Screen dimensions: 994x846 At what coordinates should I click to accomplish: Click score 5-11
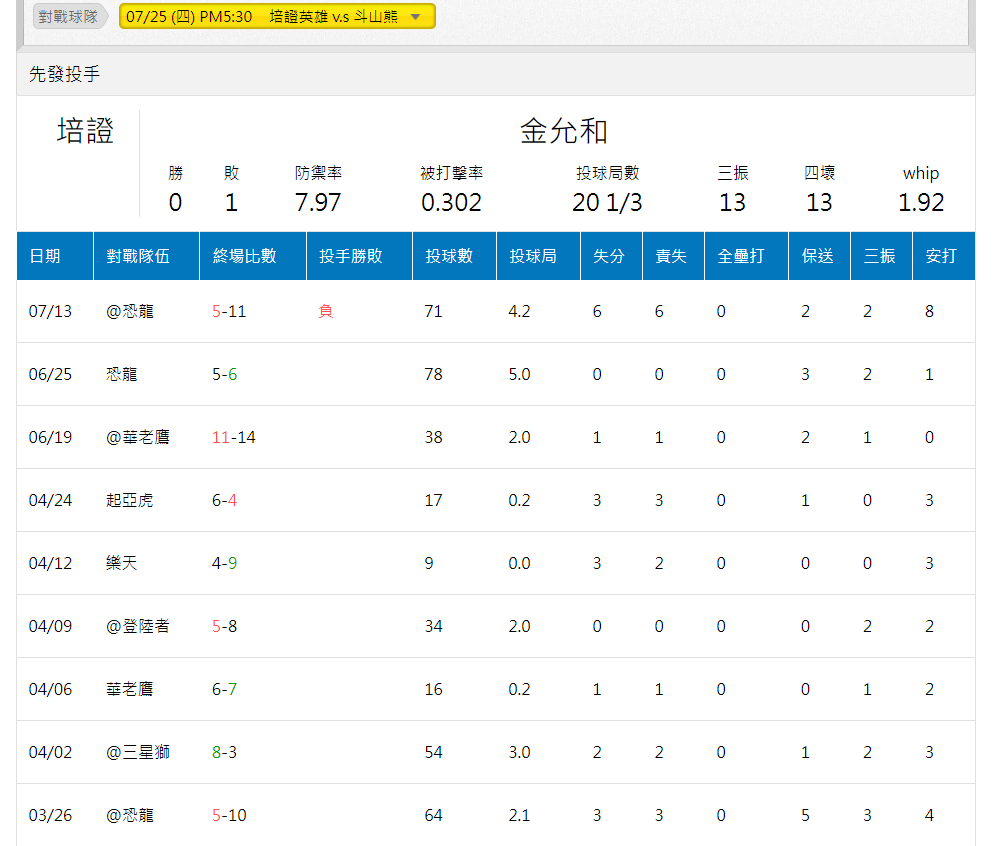point(229,311)
